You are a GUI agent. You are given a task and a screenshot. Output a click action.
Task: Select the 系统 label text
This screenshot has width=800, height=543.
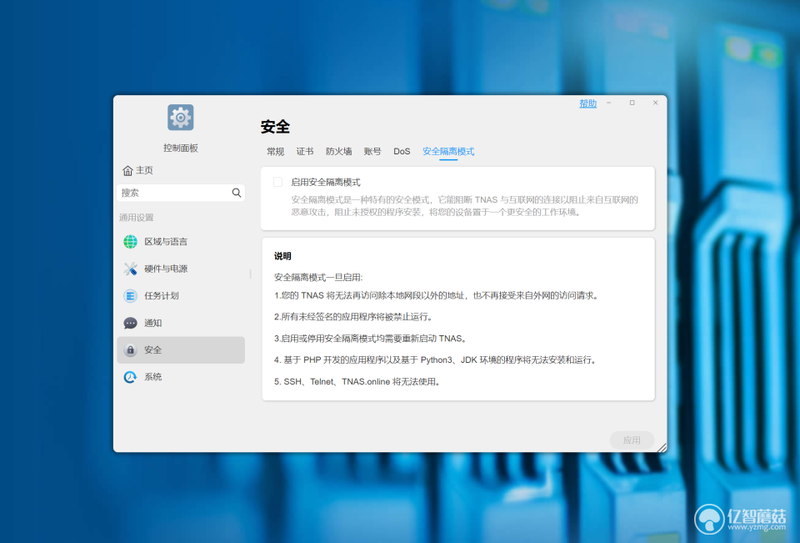tap(153, 377)
